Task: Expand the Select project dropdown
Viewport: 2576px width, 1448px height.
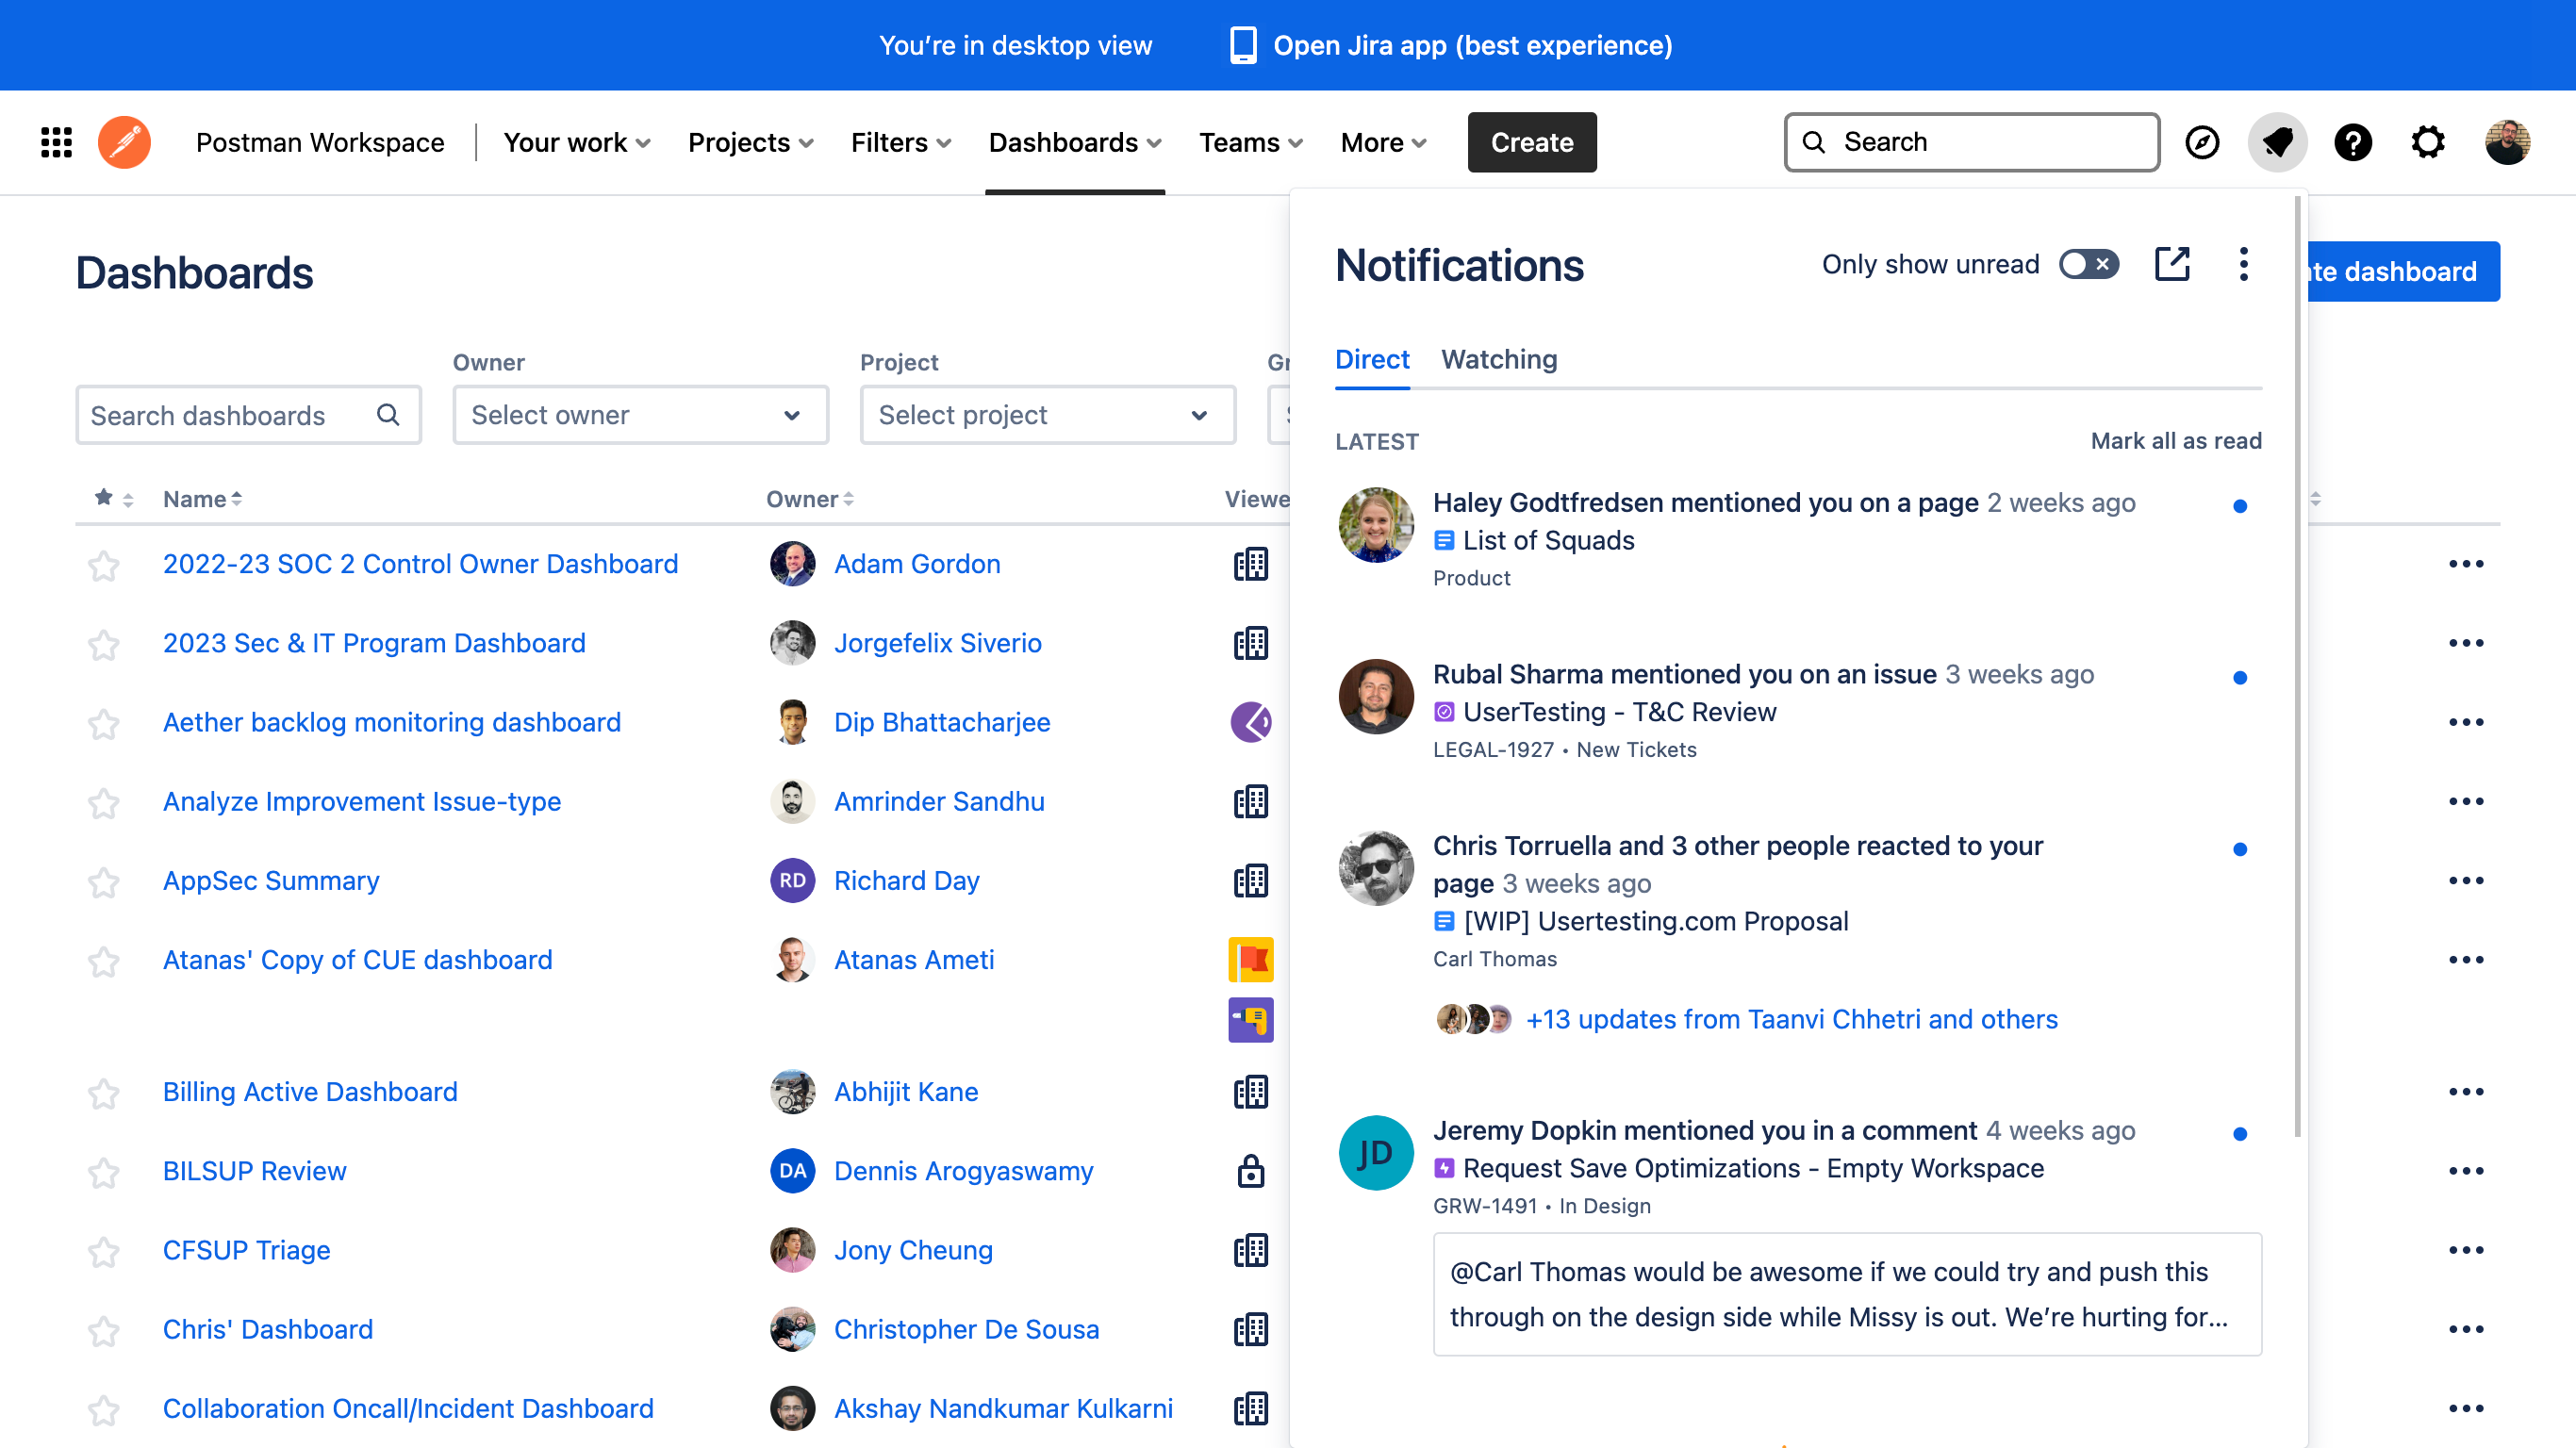Action: pyautogui.click(x=1047, y=415)
